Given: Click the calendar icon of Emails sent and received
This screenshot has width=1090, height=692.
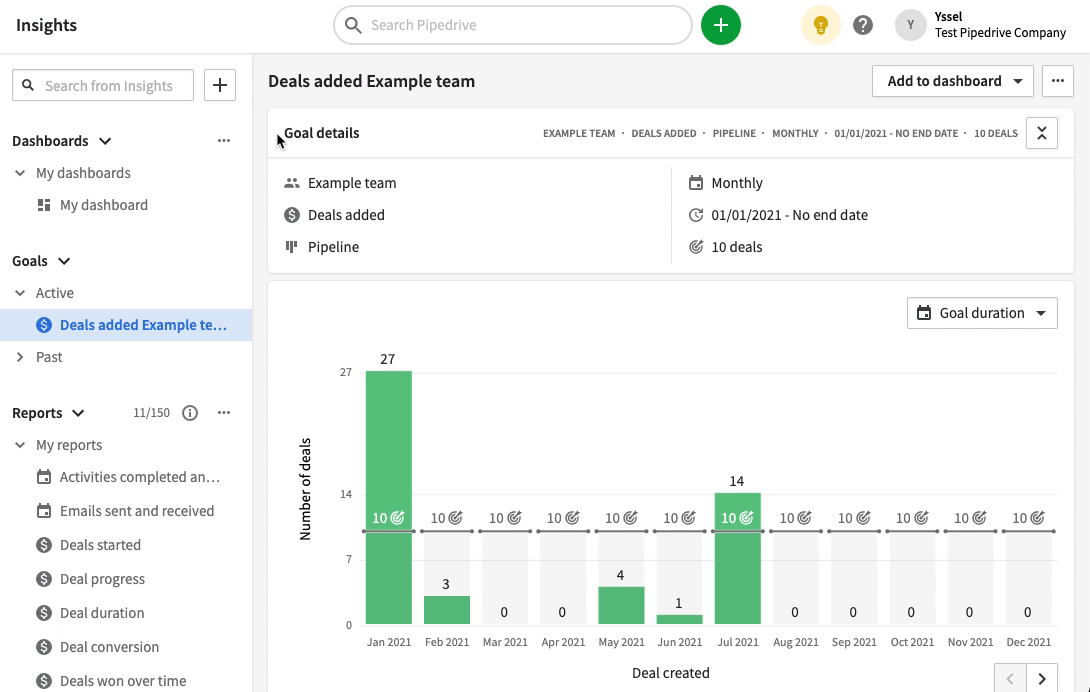Looking at the screenshot, I should coord(44,510).
